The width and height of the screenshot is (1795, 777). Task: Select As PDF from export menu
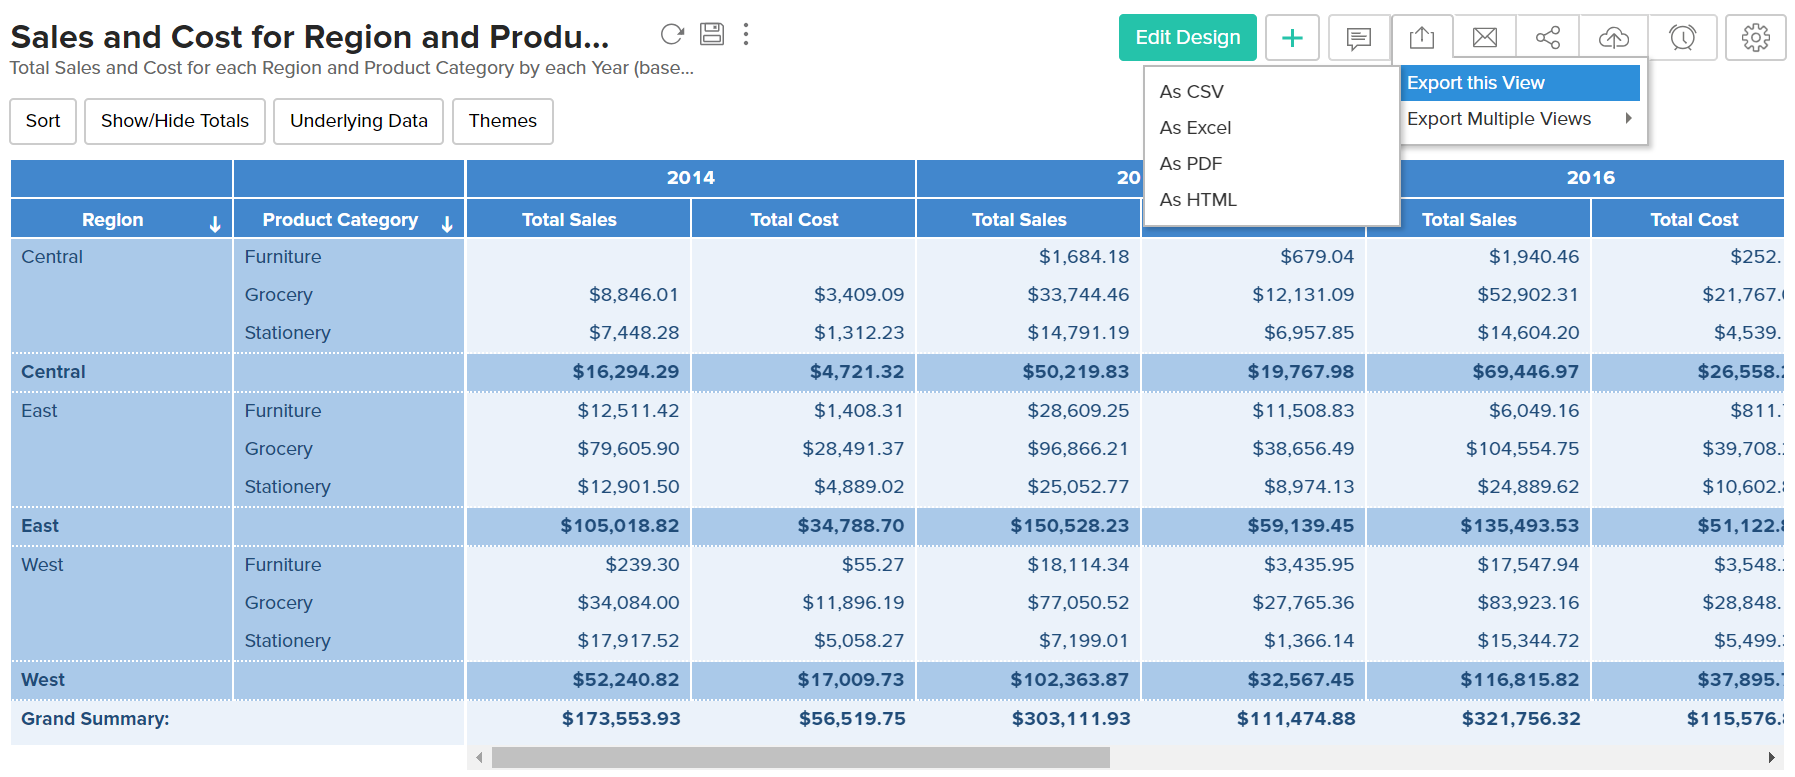pyautogui.click(x=1191, y=164)
